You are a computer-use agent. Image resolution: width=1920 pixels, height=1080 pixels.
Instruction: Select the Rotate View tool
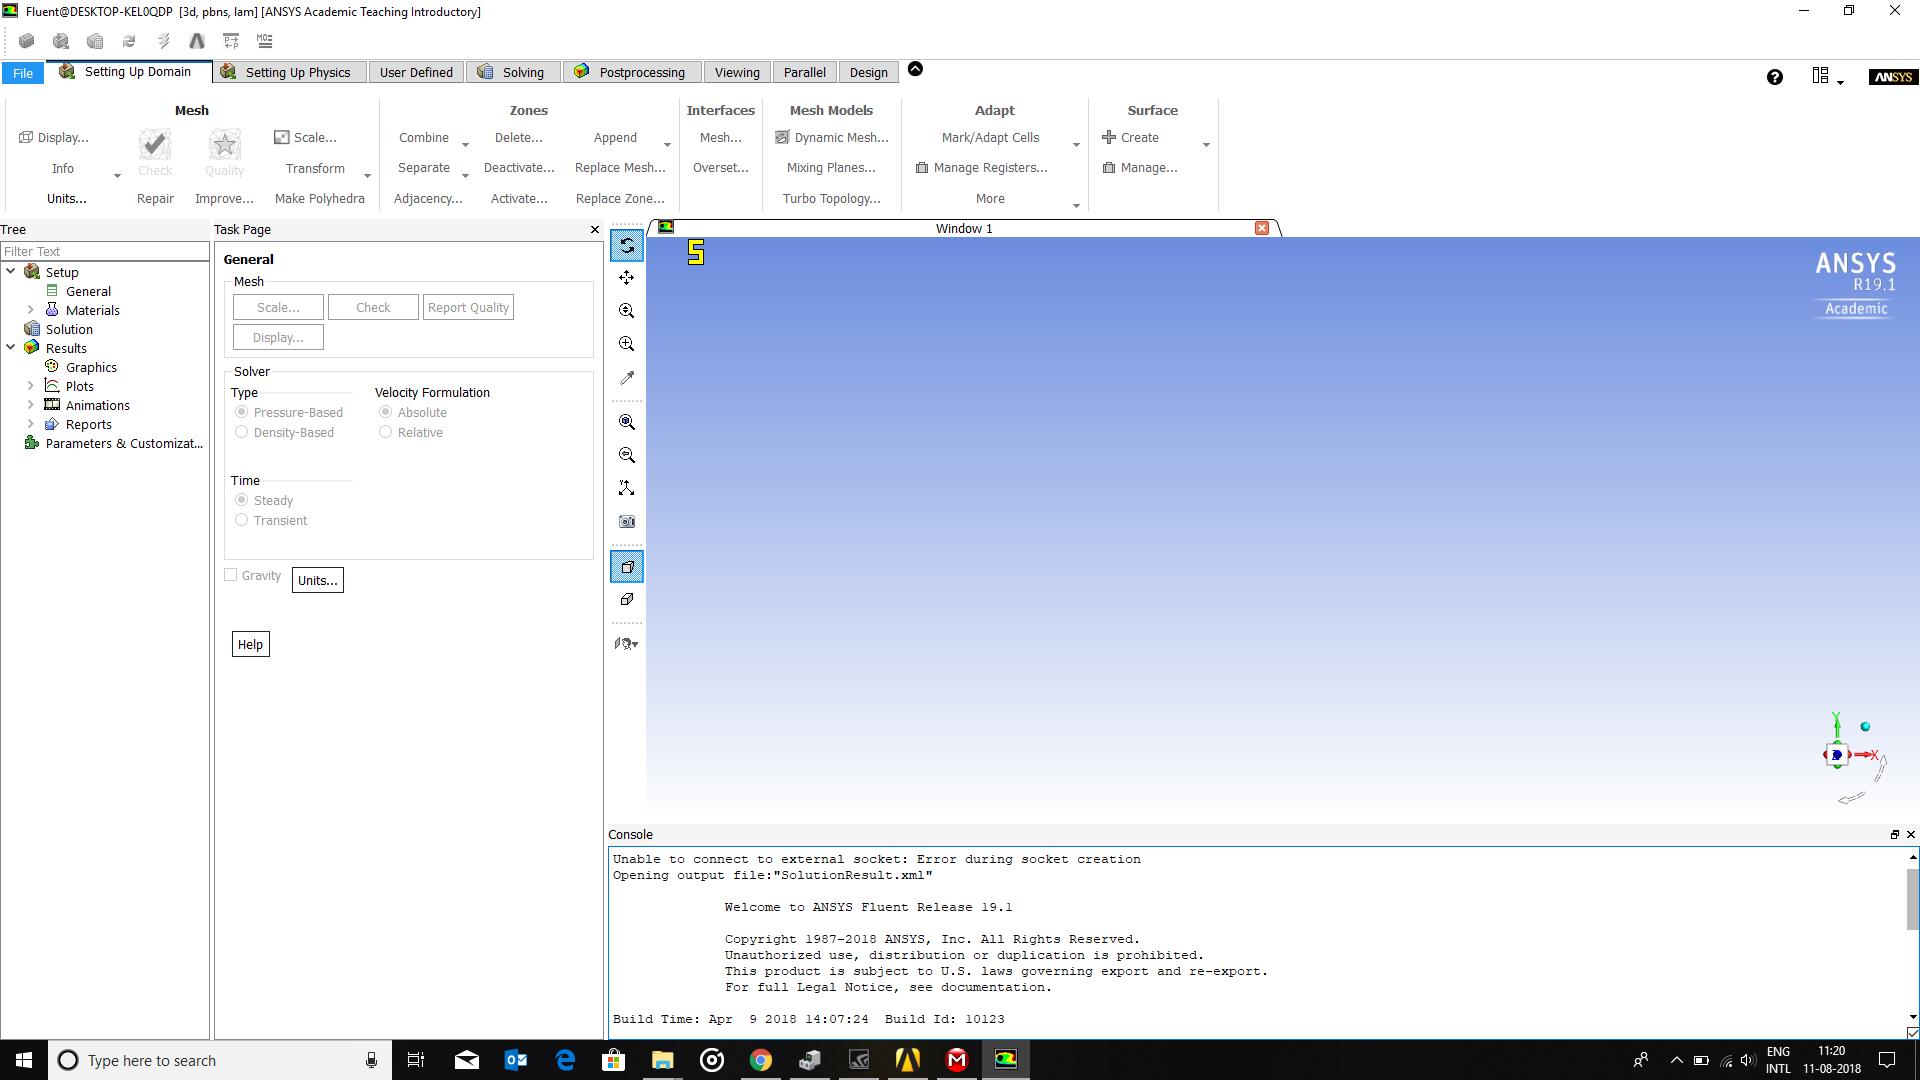tap(627, 246)
